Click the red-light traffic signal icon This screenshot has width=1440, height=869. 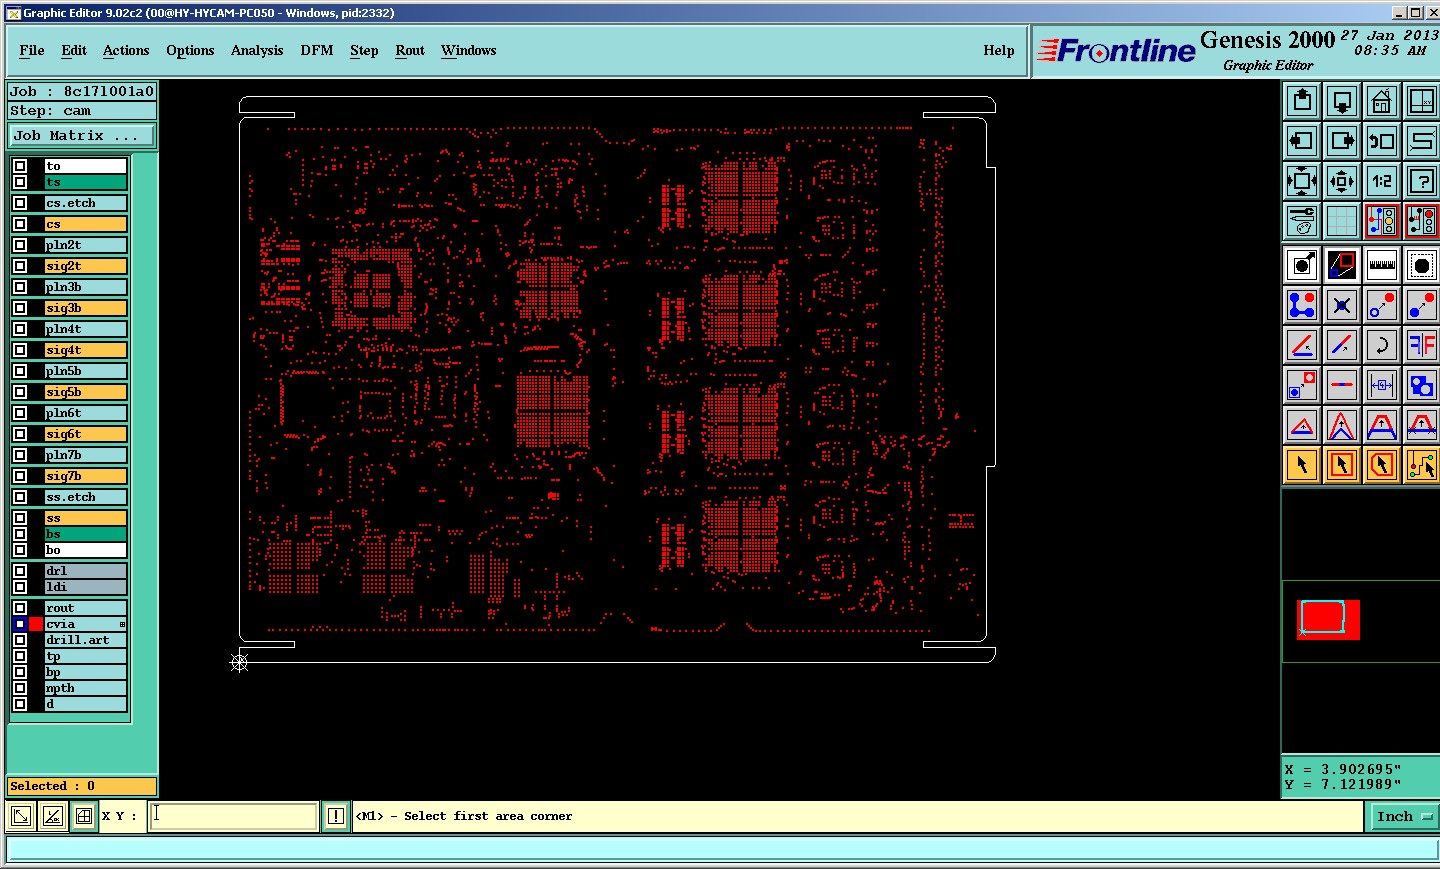click(1421, 221)
